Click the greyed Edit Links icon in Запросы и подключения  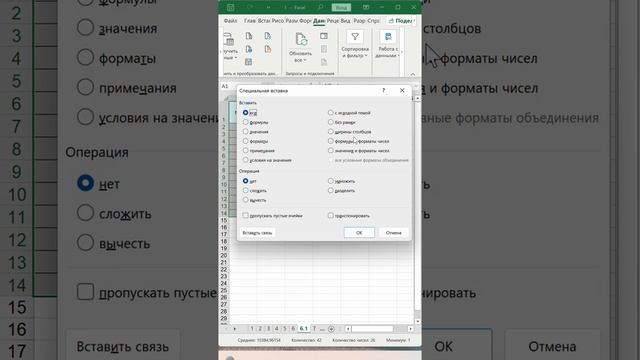click(x=324, y=62)
